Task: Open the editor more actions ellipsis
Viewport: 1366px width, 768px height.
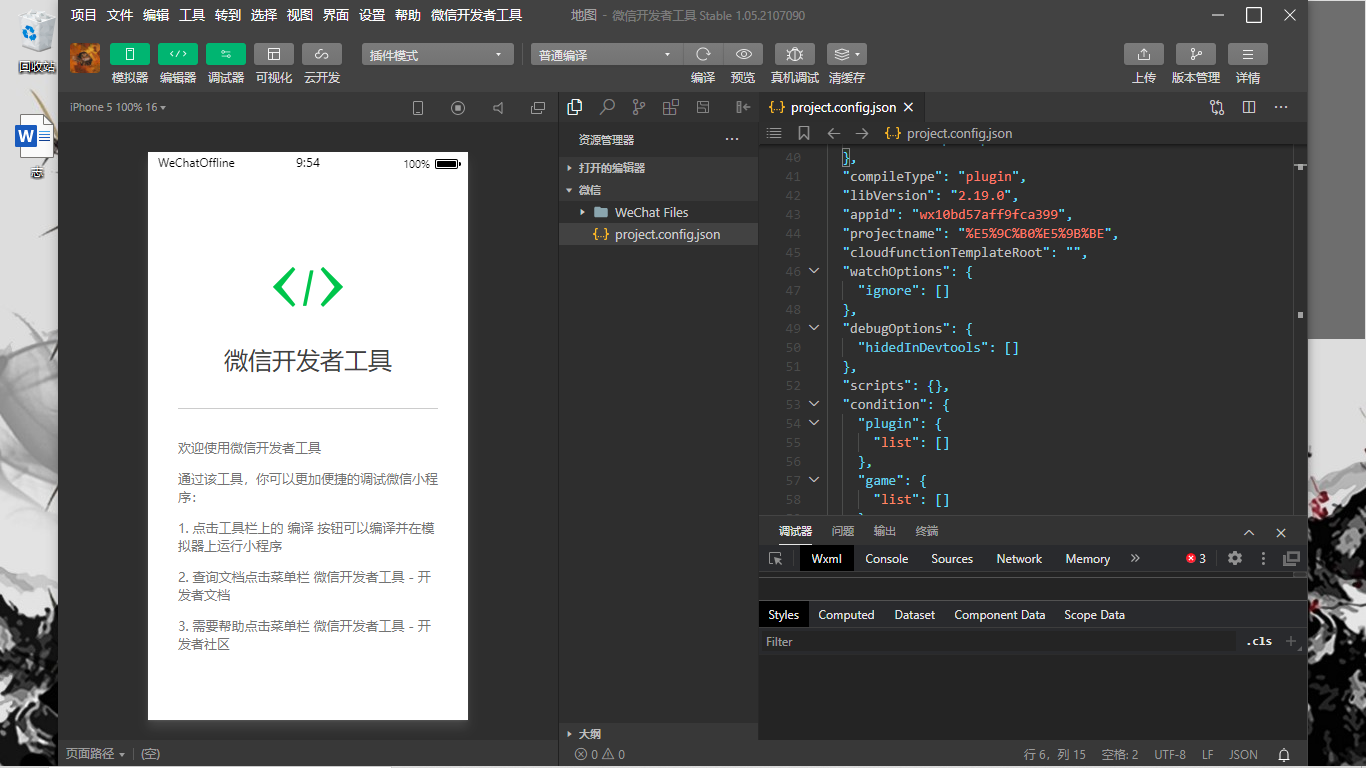Action: pos(1281,107)
